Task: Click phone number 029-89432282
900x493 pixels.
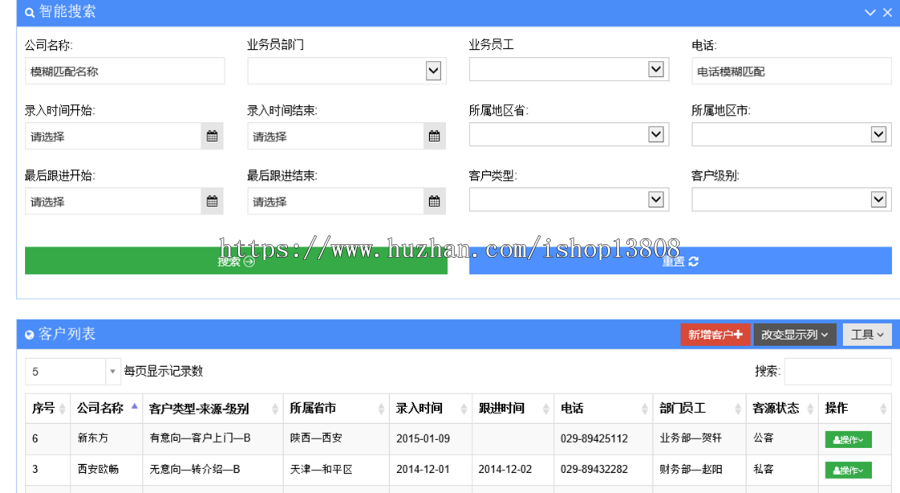Action: coord(594,469)
